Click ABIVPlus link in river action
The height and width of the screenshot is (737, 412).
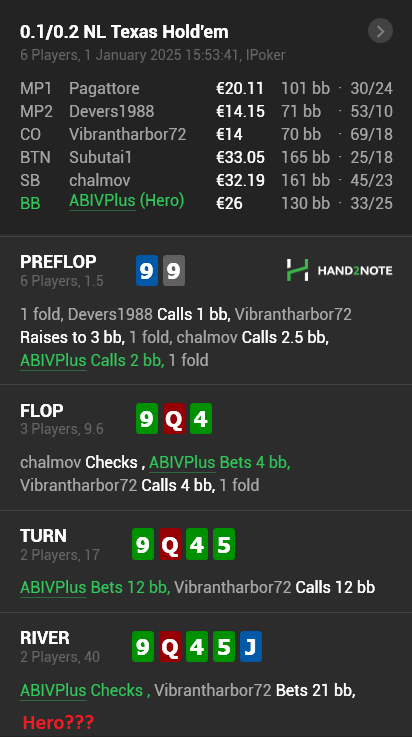[x=53, y=690]
